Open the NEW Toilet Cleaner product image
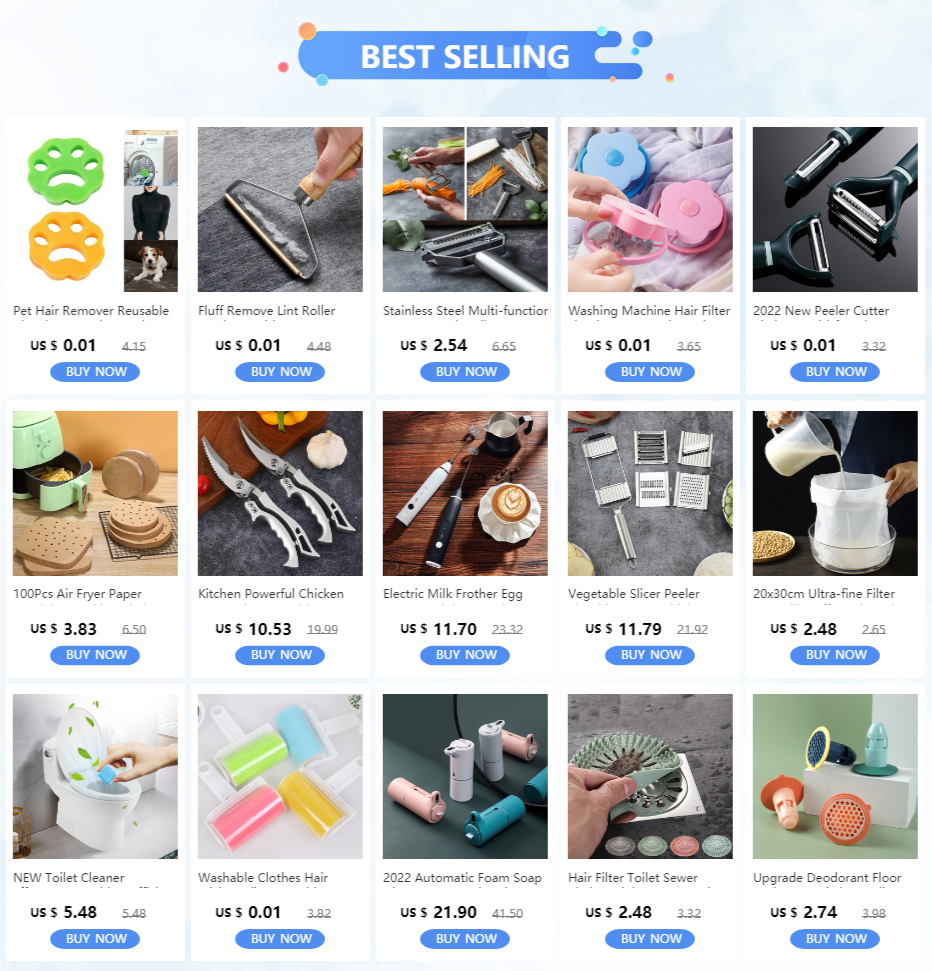 point(95,776)
